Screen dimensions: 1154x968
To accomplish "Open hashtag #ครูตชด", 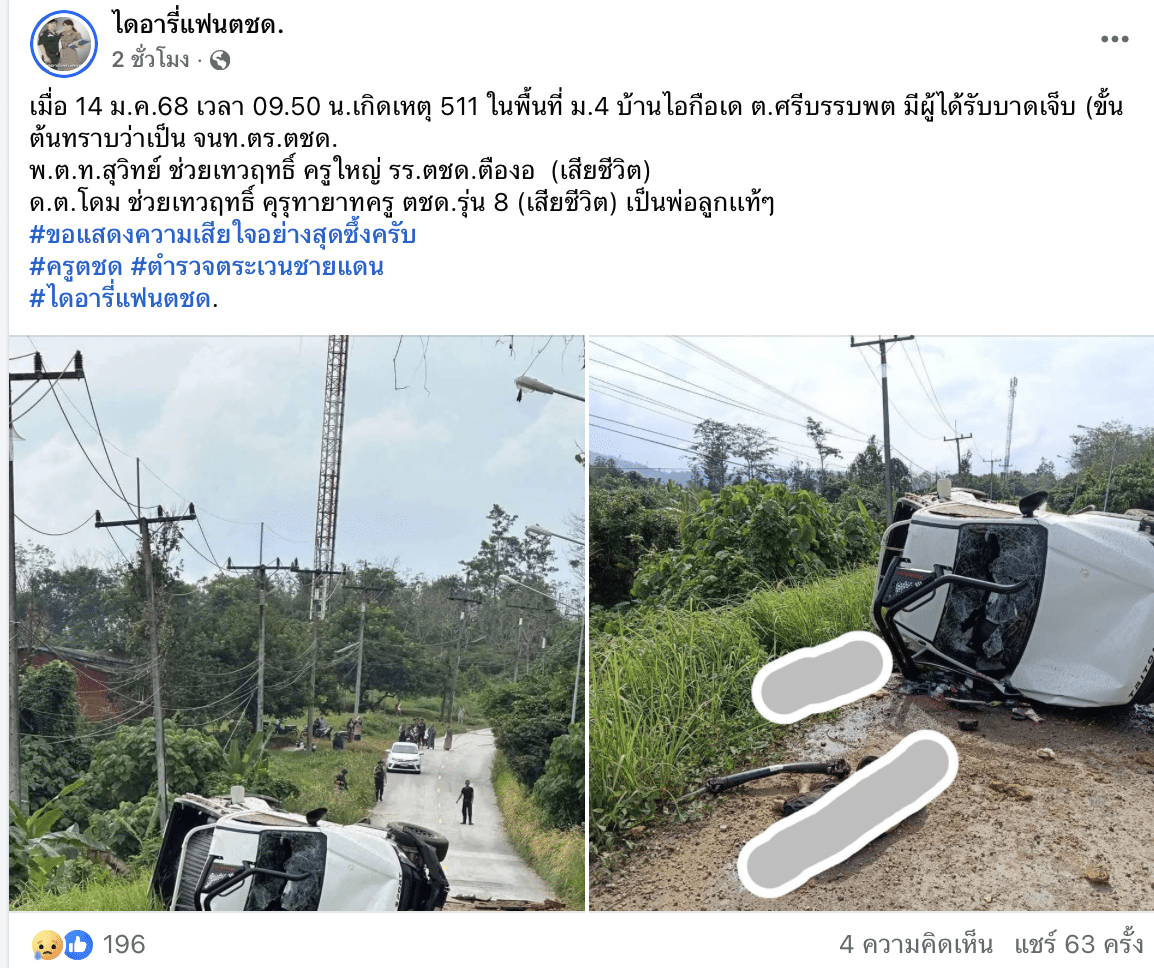I will point(76,266).
